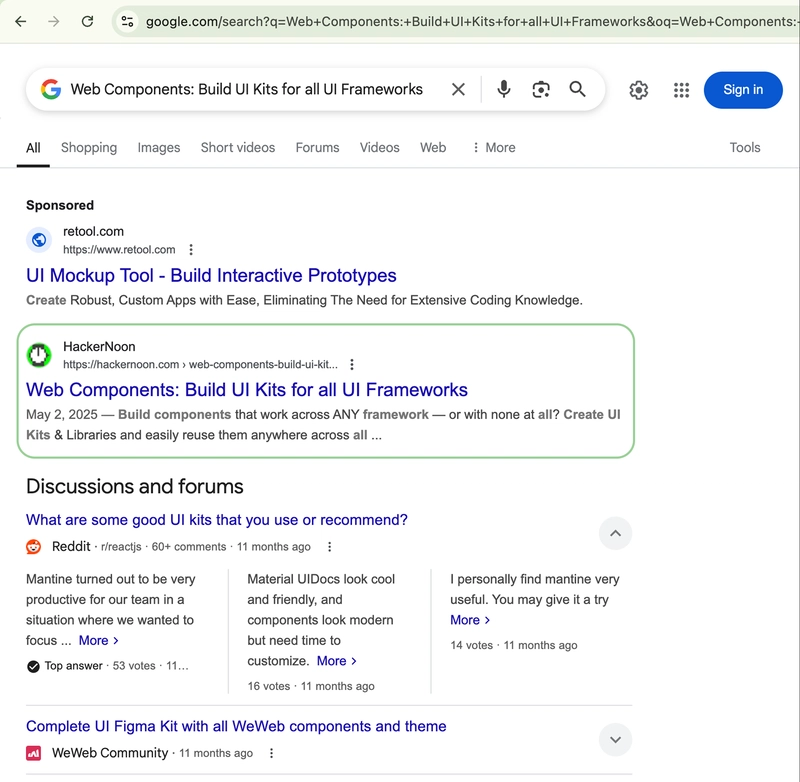
Task: Start voice search with microphone icon
Action: click(504, 89)
